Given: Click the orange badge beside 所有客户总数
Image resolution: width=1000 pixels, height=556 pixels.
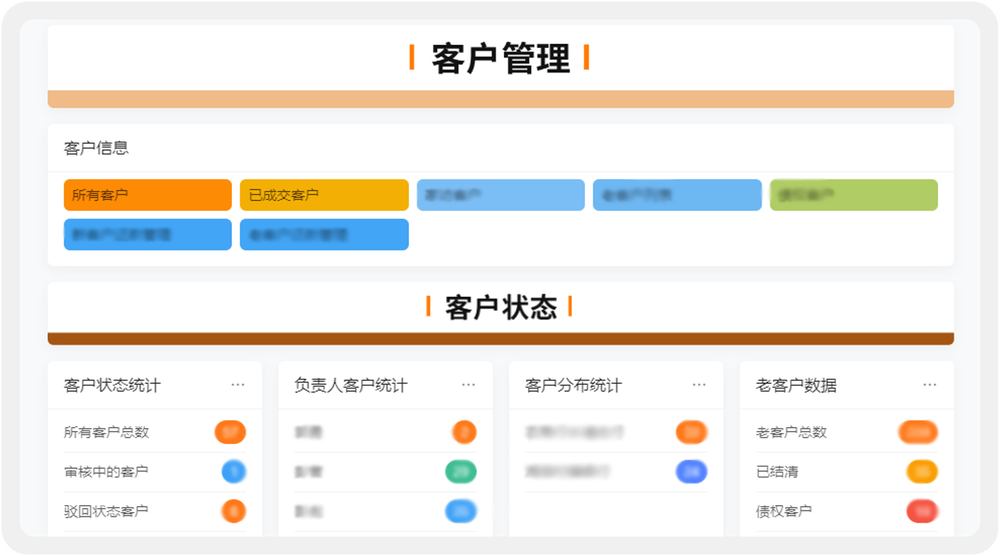Looking at the screenshot, I should pos(230,432).
